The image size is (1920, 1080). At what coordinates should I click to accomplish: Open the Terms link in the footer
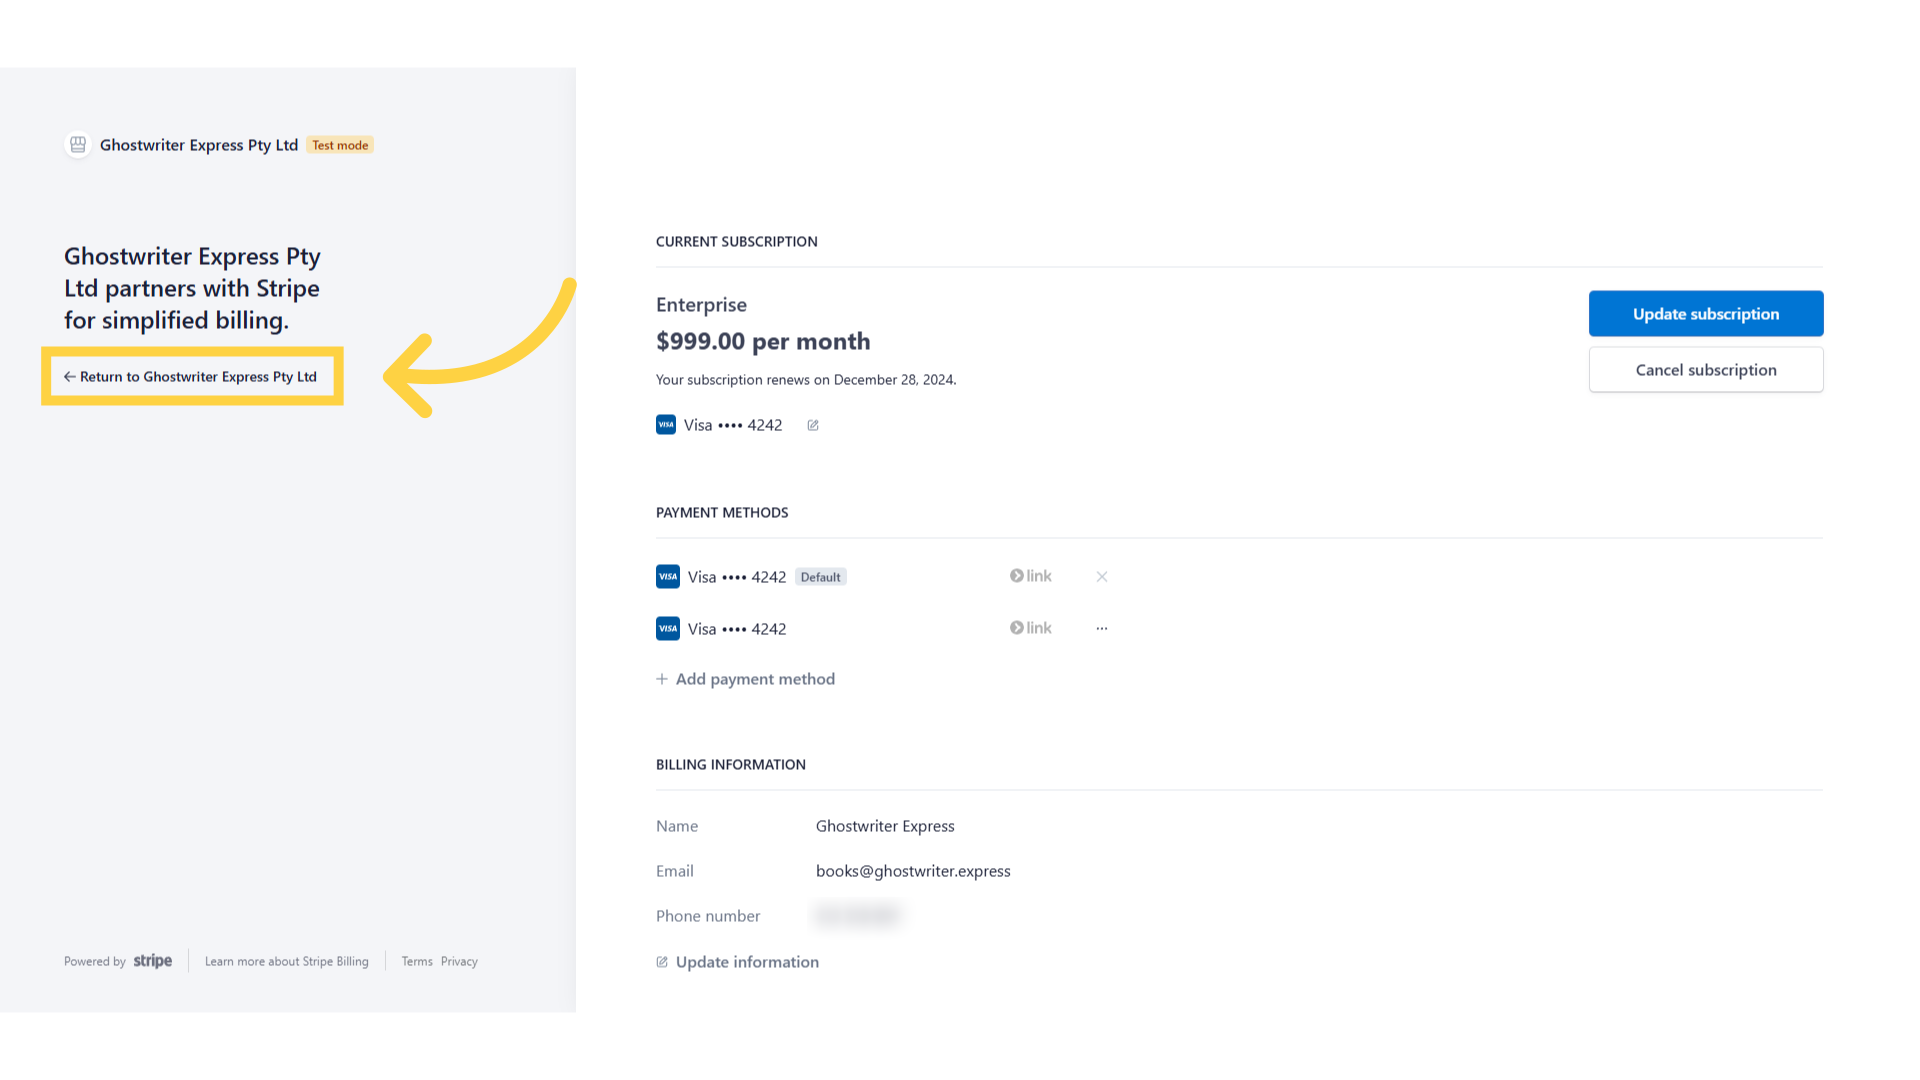coord(417,962)
